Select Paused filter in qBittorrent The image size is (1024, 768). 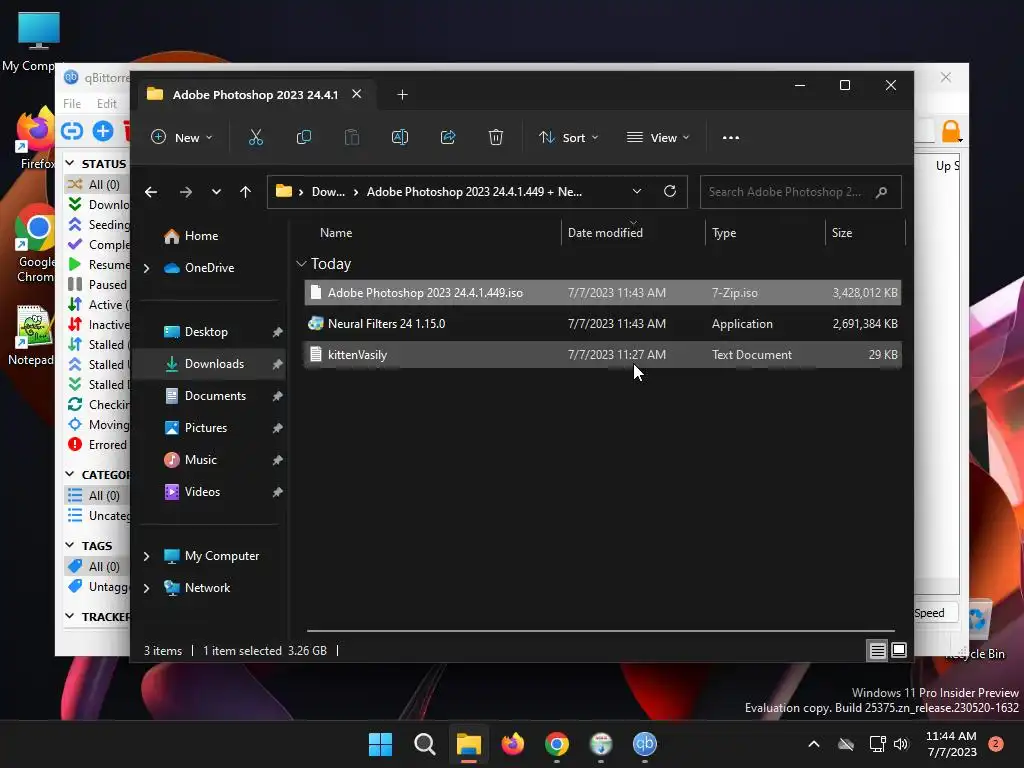click(x=99, y=285)
